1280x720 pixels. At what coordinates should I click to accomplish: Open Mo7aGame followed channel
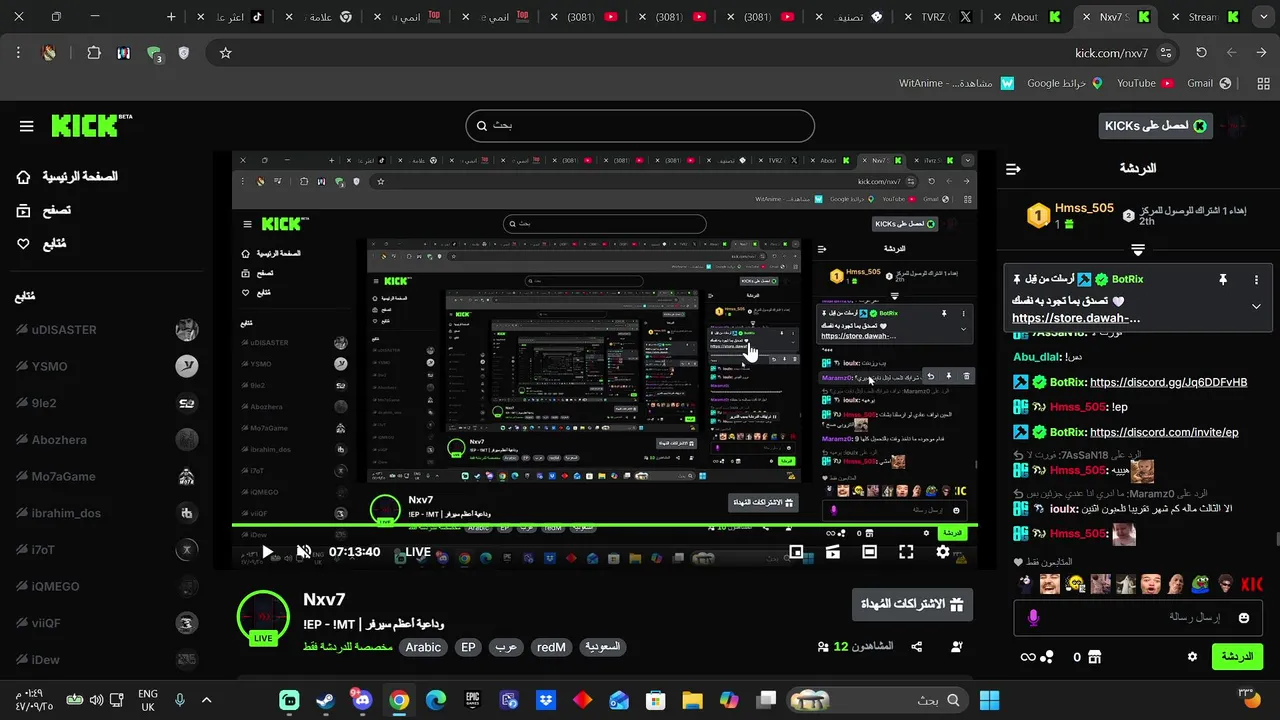pyautogui.click(x=108, y=476)
